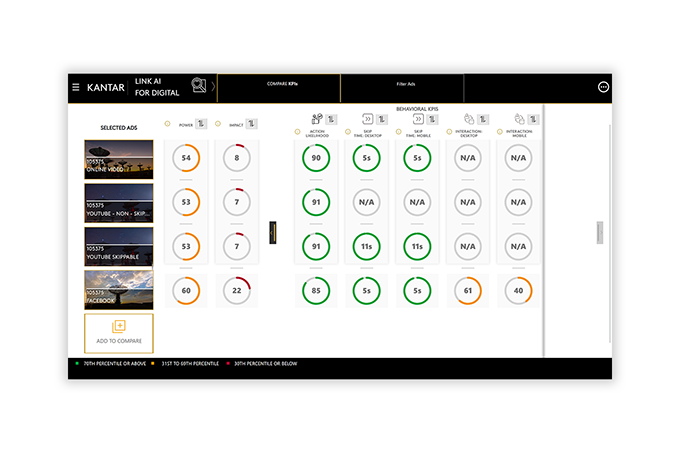The height and width of the screenshot is (453, 680).
Task: Sort ads by Power score
Action: click(x=202, y=124)
